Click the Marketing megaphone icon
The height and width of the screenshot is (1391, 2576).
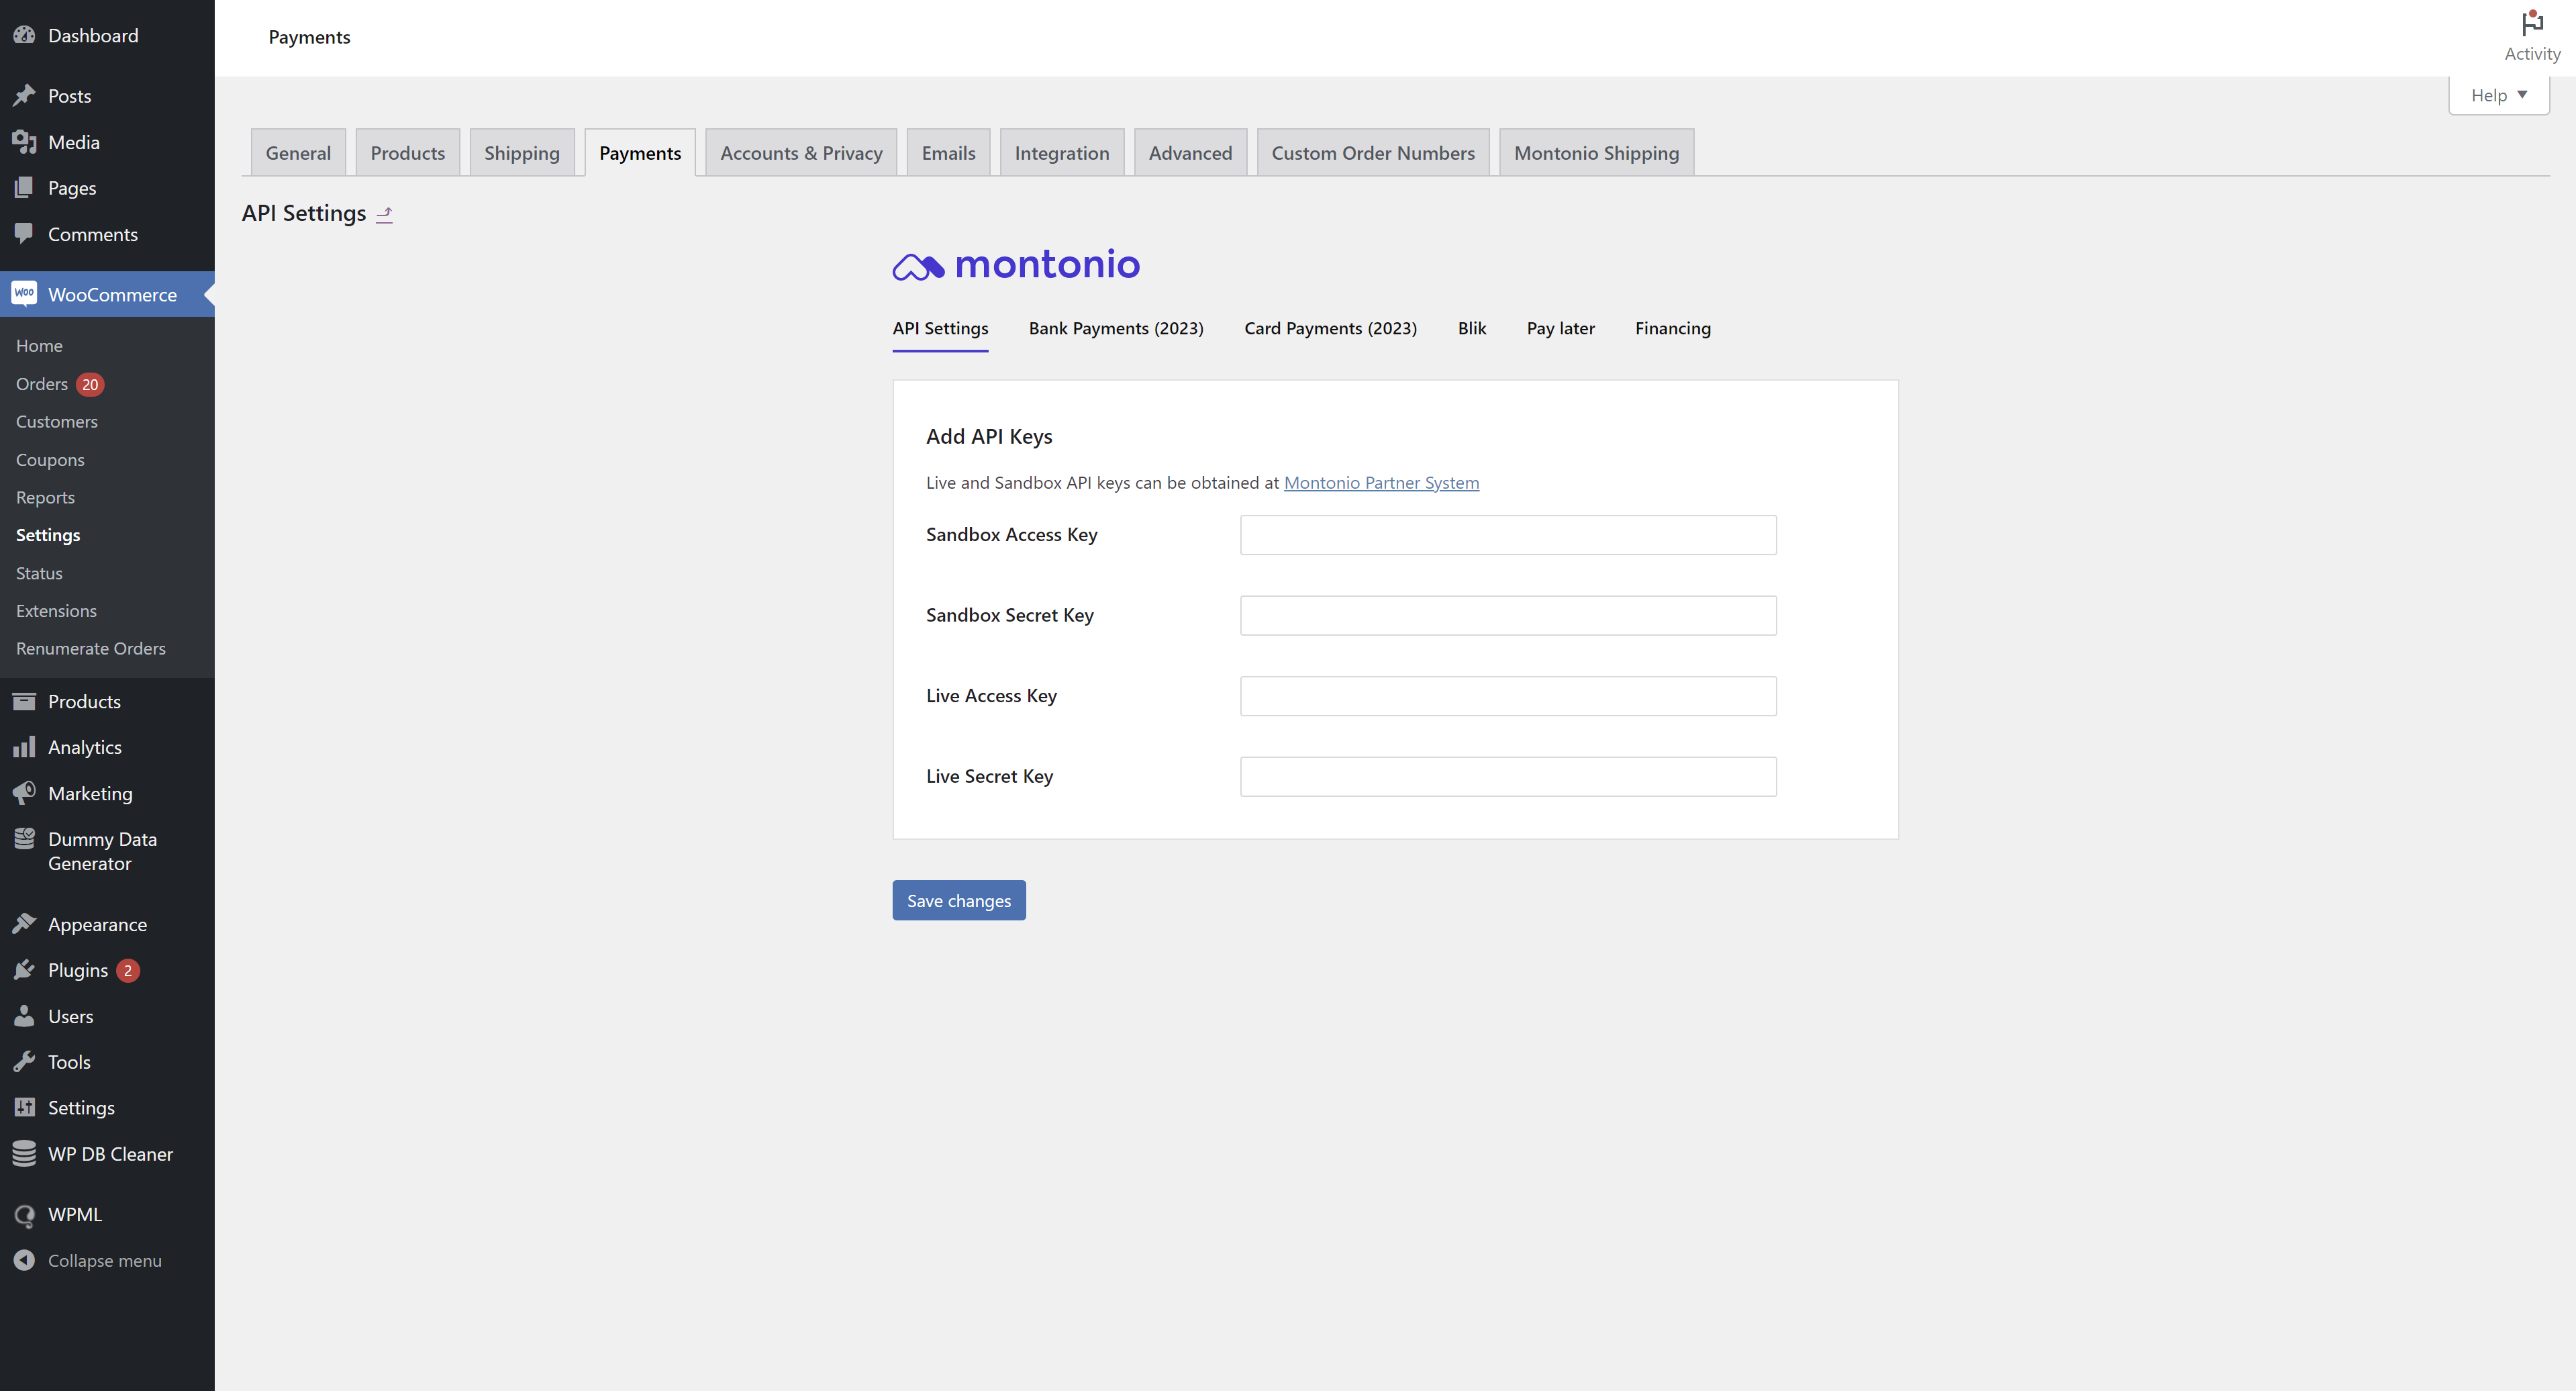tap(24, 793)
